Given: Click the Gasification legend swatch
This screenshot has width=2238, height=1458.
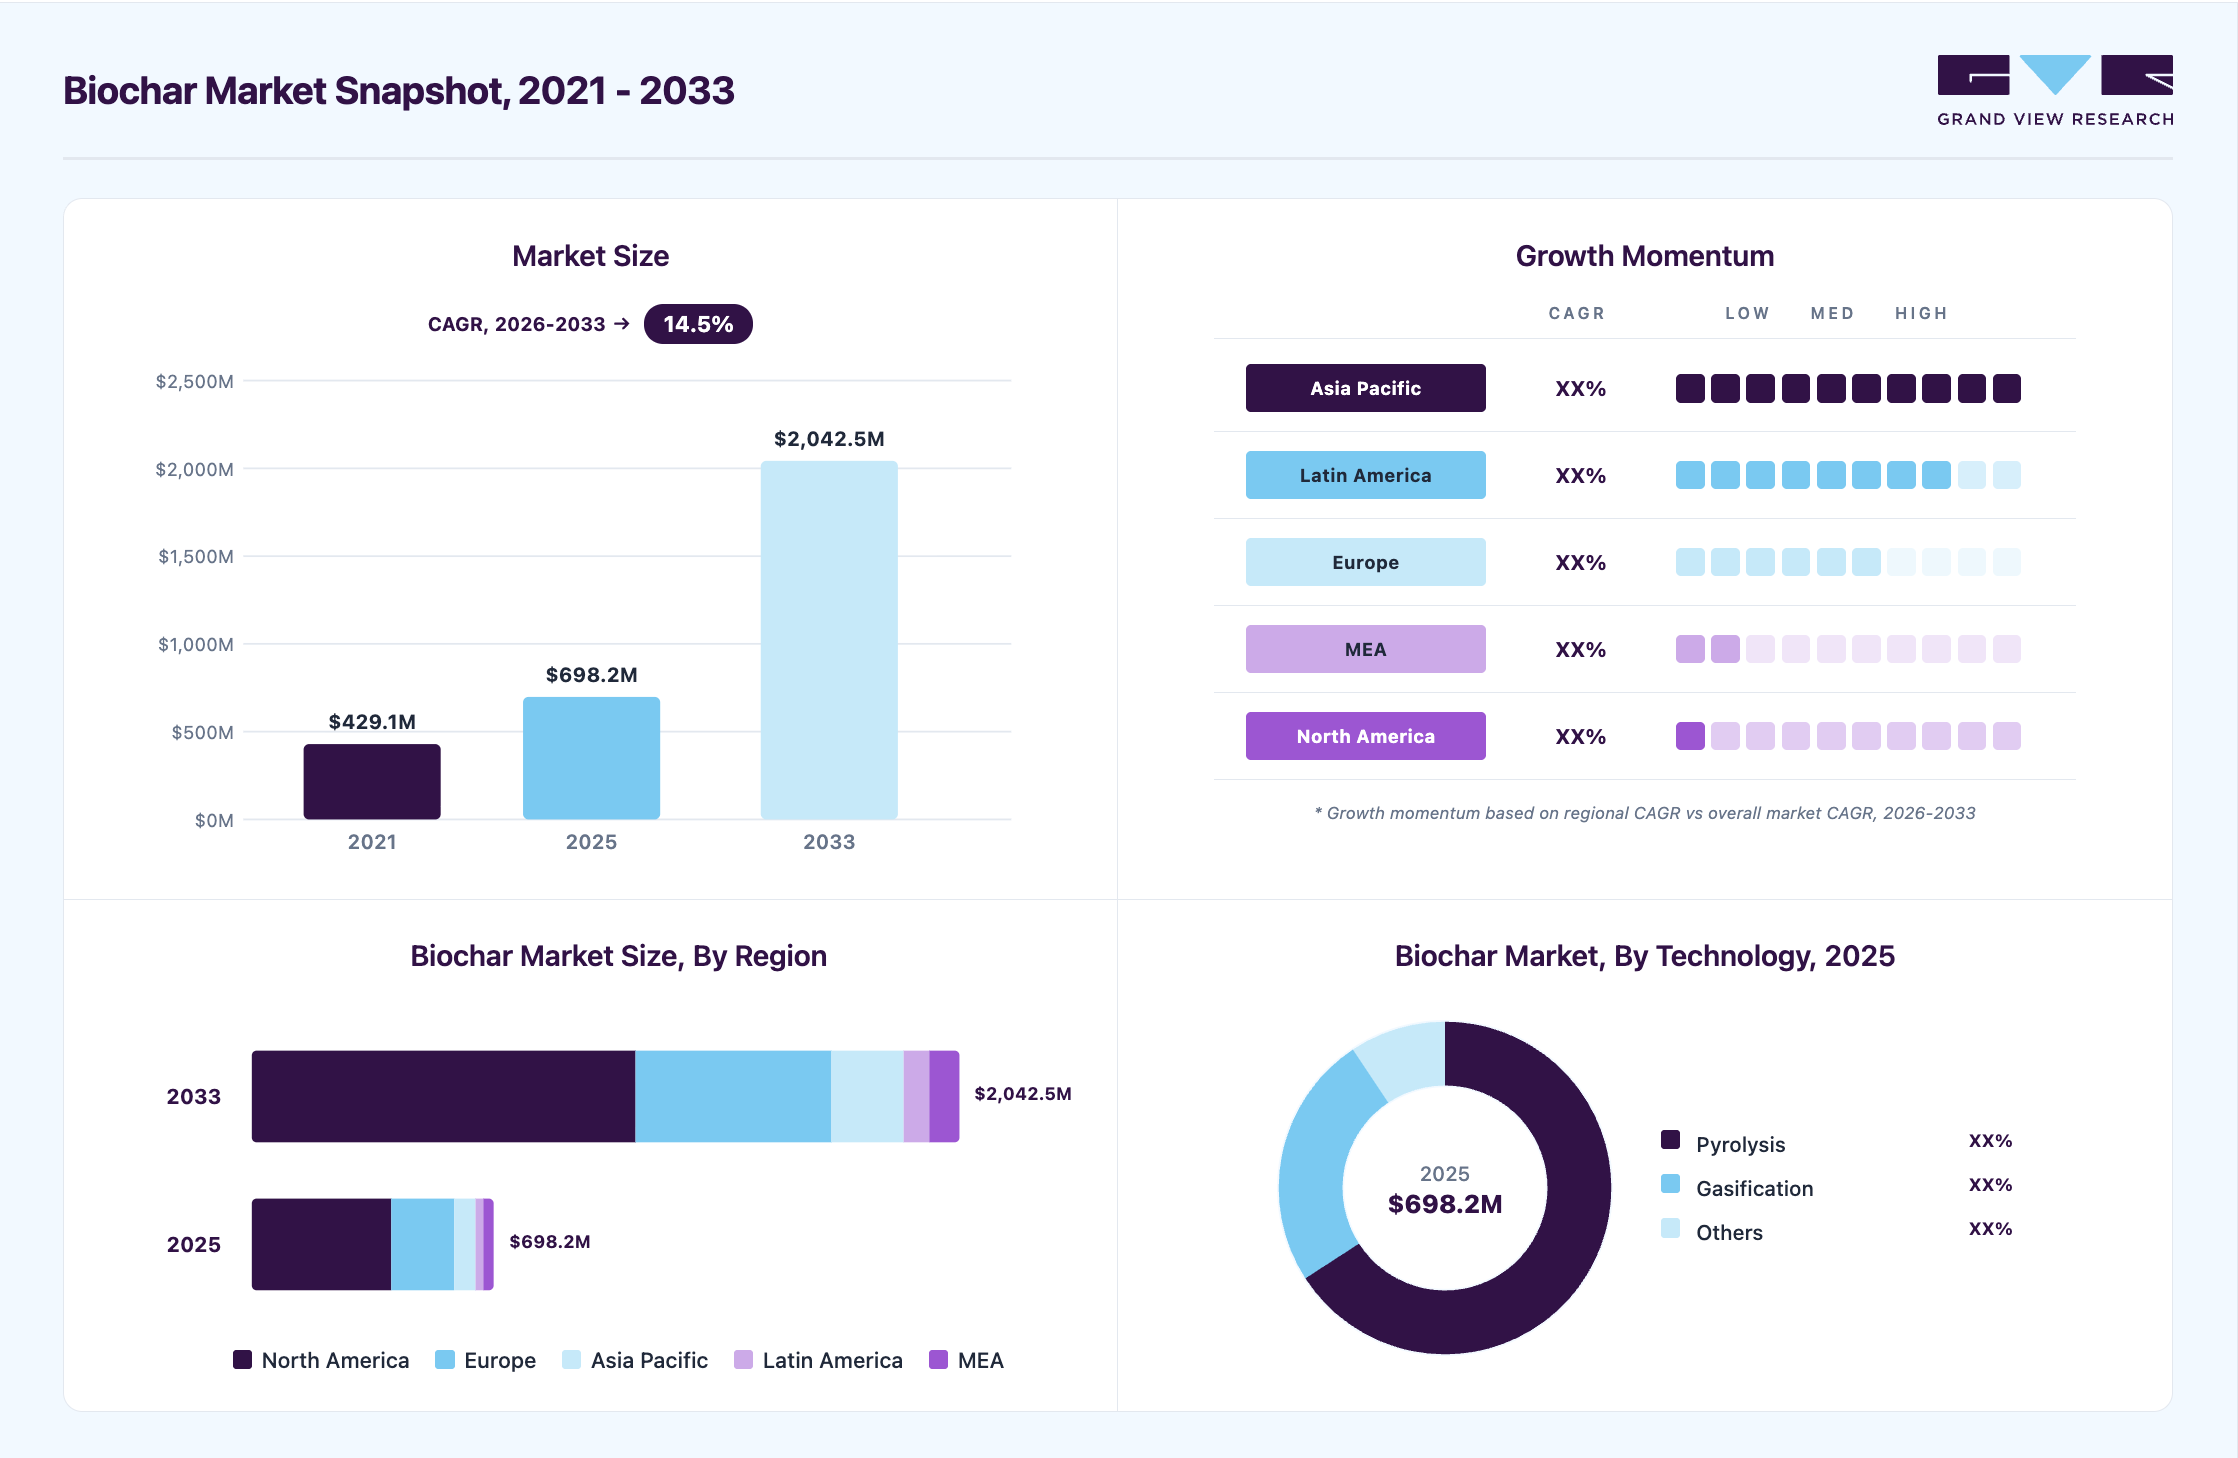Looking at the screenshot, I should point(1670,1184).
